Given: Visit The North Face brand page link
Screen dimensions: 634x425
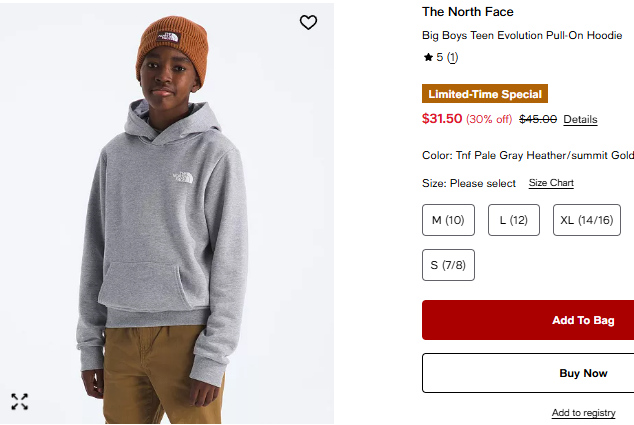Looking at the screenshot, I should 468,12.
